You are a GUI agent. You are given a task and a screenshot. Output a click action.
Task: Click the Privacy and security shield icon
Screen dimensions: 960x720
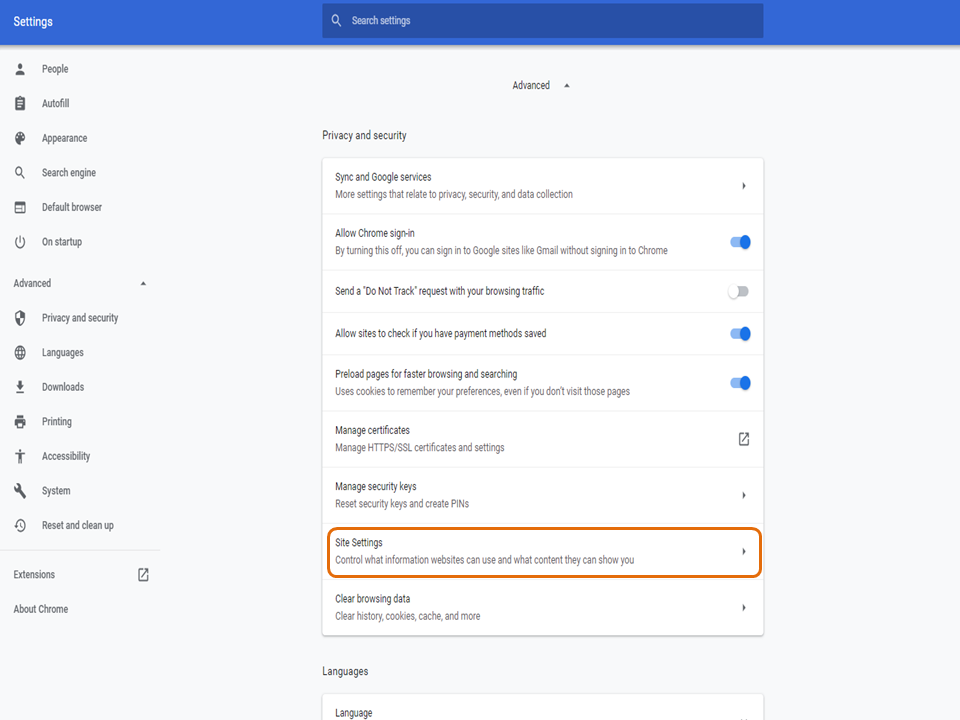(x=20, y=318)
